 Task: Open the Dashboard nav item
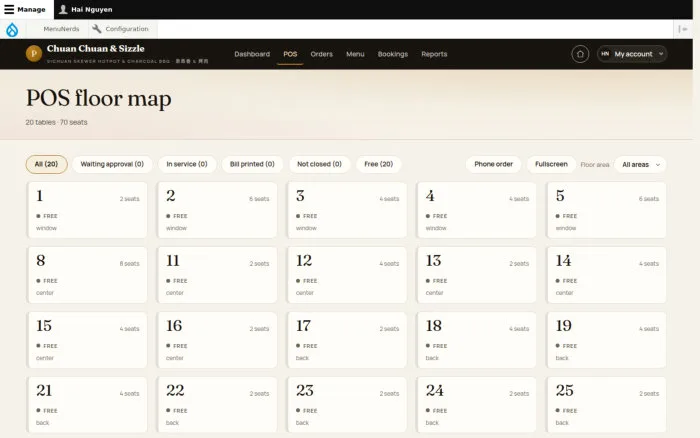(x=252, y=54)
